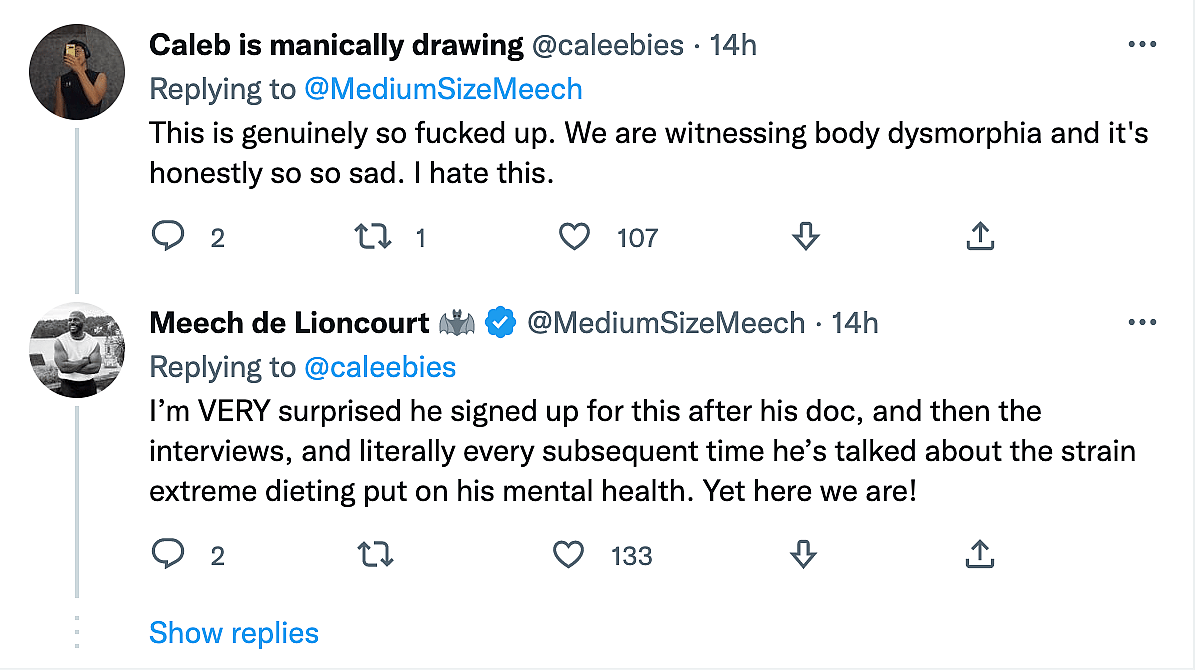Share Caleb's tweet via share icon
Viewport: 1196px width, 670px height.
coord(981,237)
